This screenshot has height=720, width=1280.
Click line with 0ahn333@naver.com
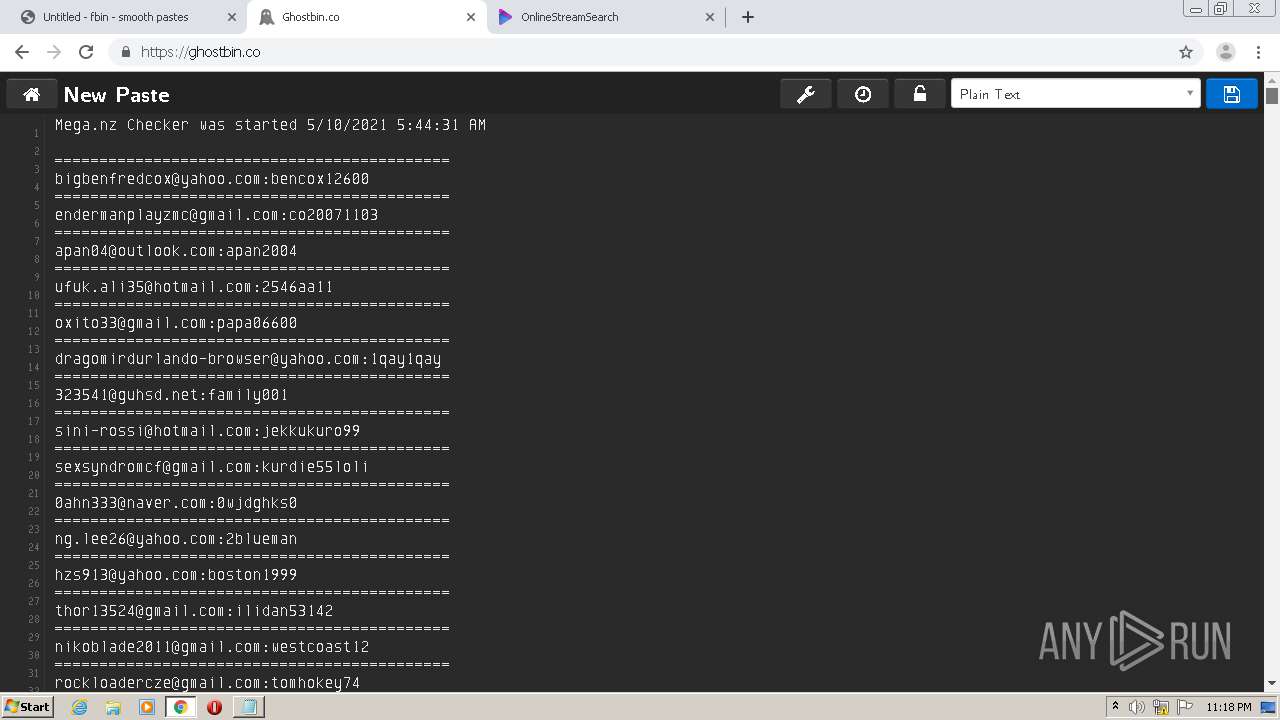[176, 503]
